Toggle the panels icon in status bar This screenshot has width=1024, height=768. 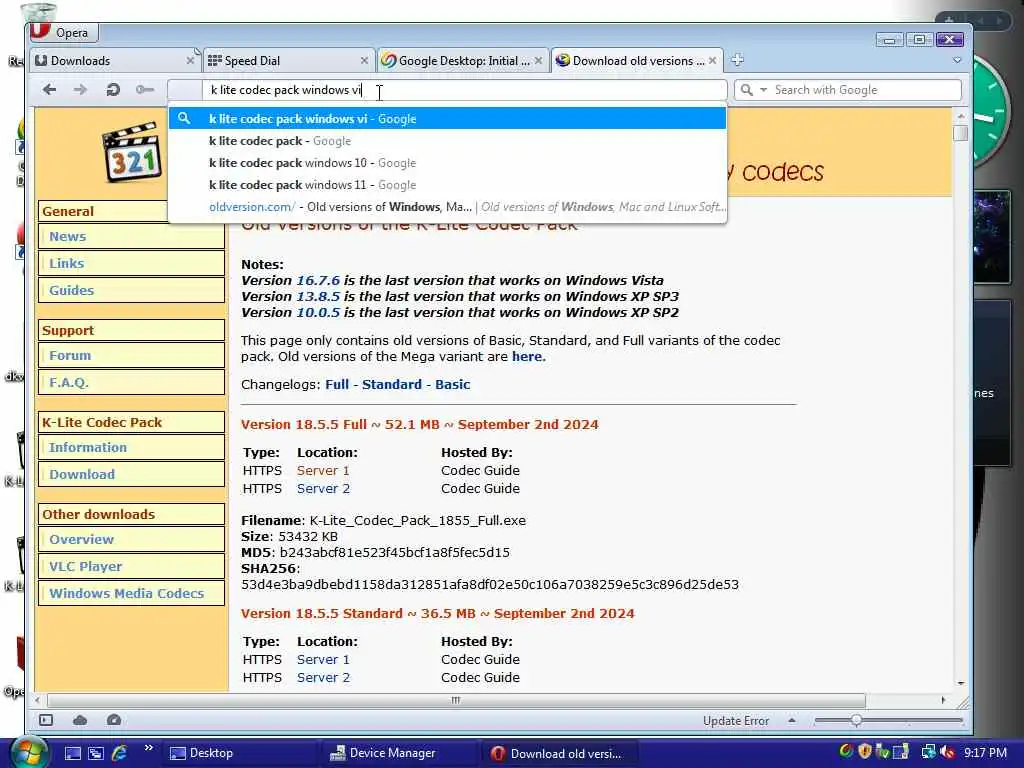point(46,720)
